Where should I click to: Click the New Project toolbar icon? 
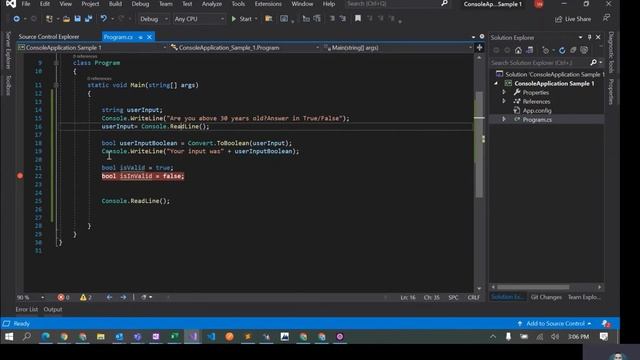pyautogui.click(x=49, y=19)
